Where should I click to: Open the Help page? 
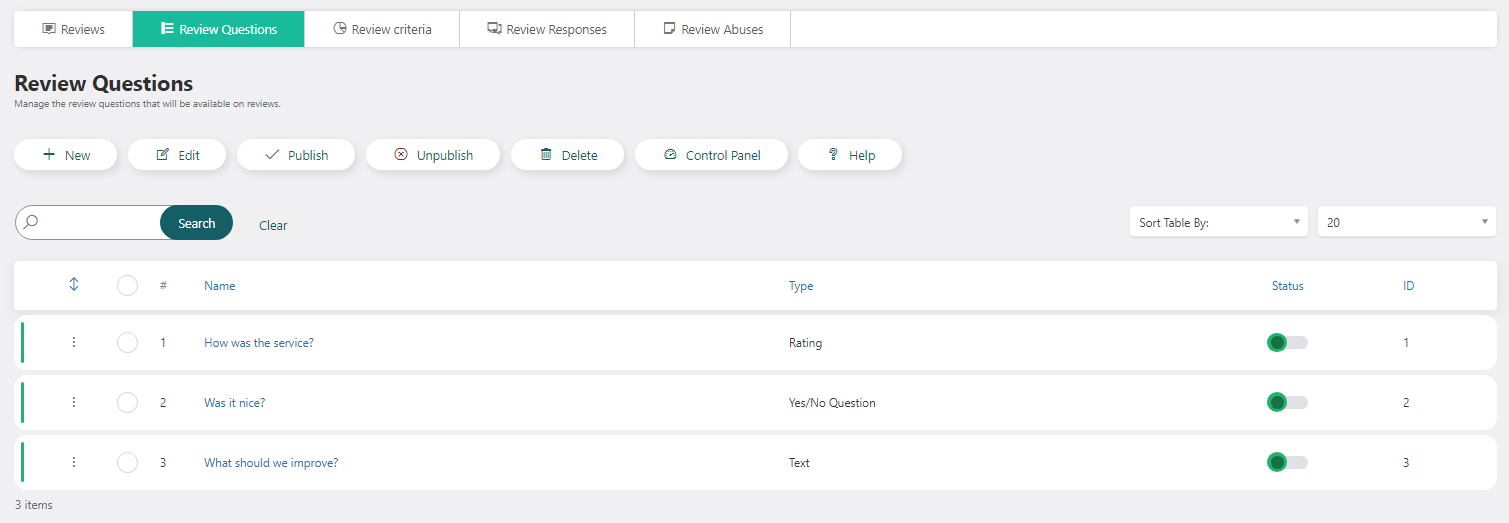850,155
